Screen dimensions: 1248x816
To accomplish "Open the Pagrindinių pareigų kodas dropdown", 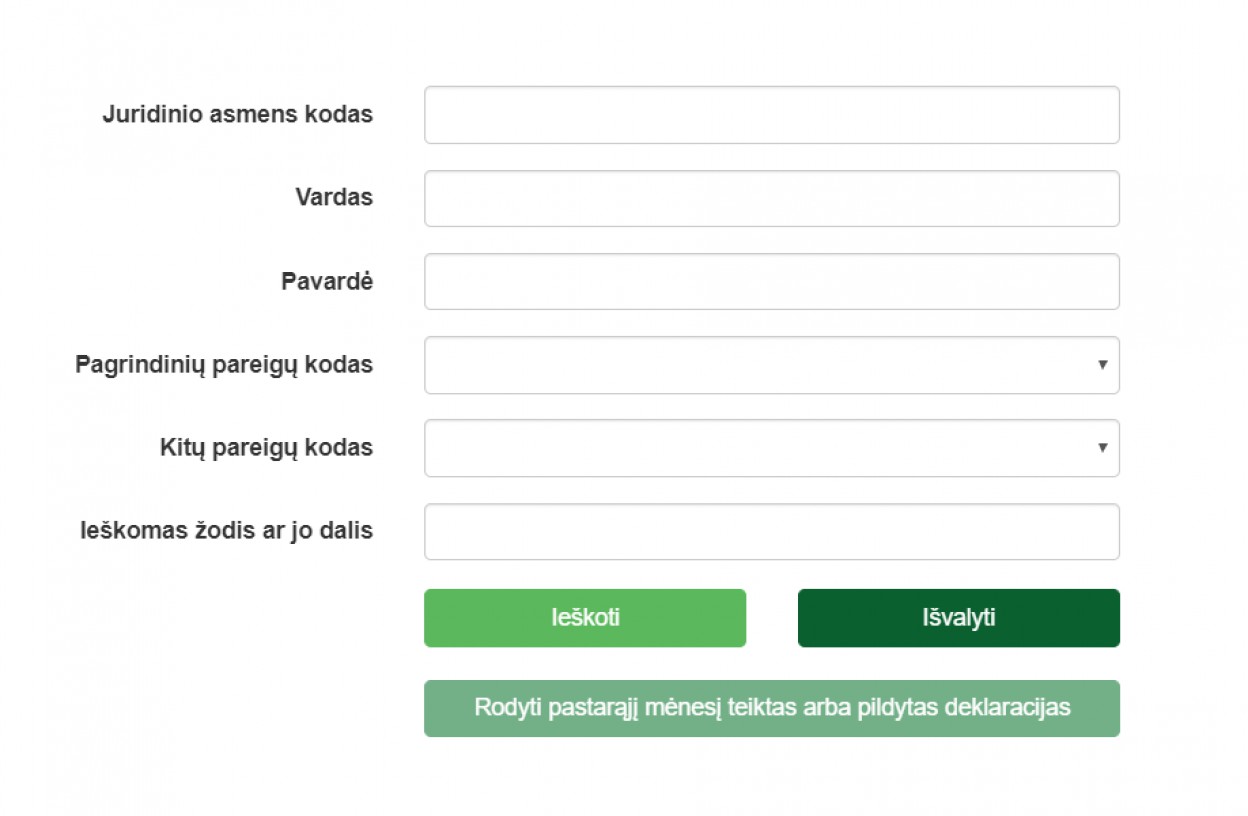I will (771, 365).
